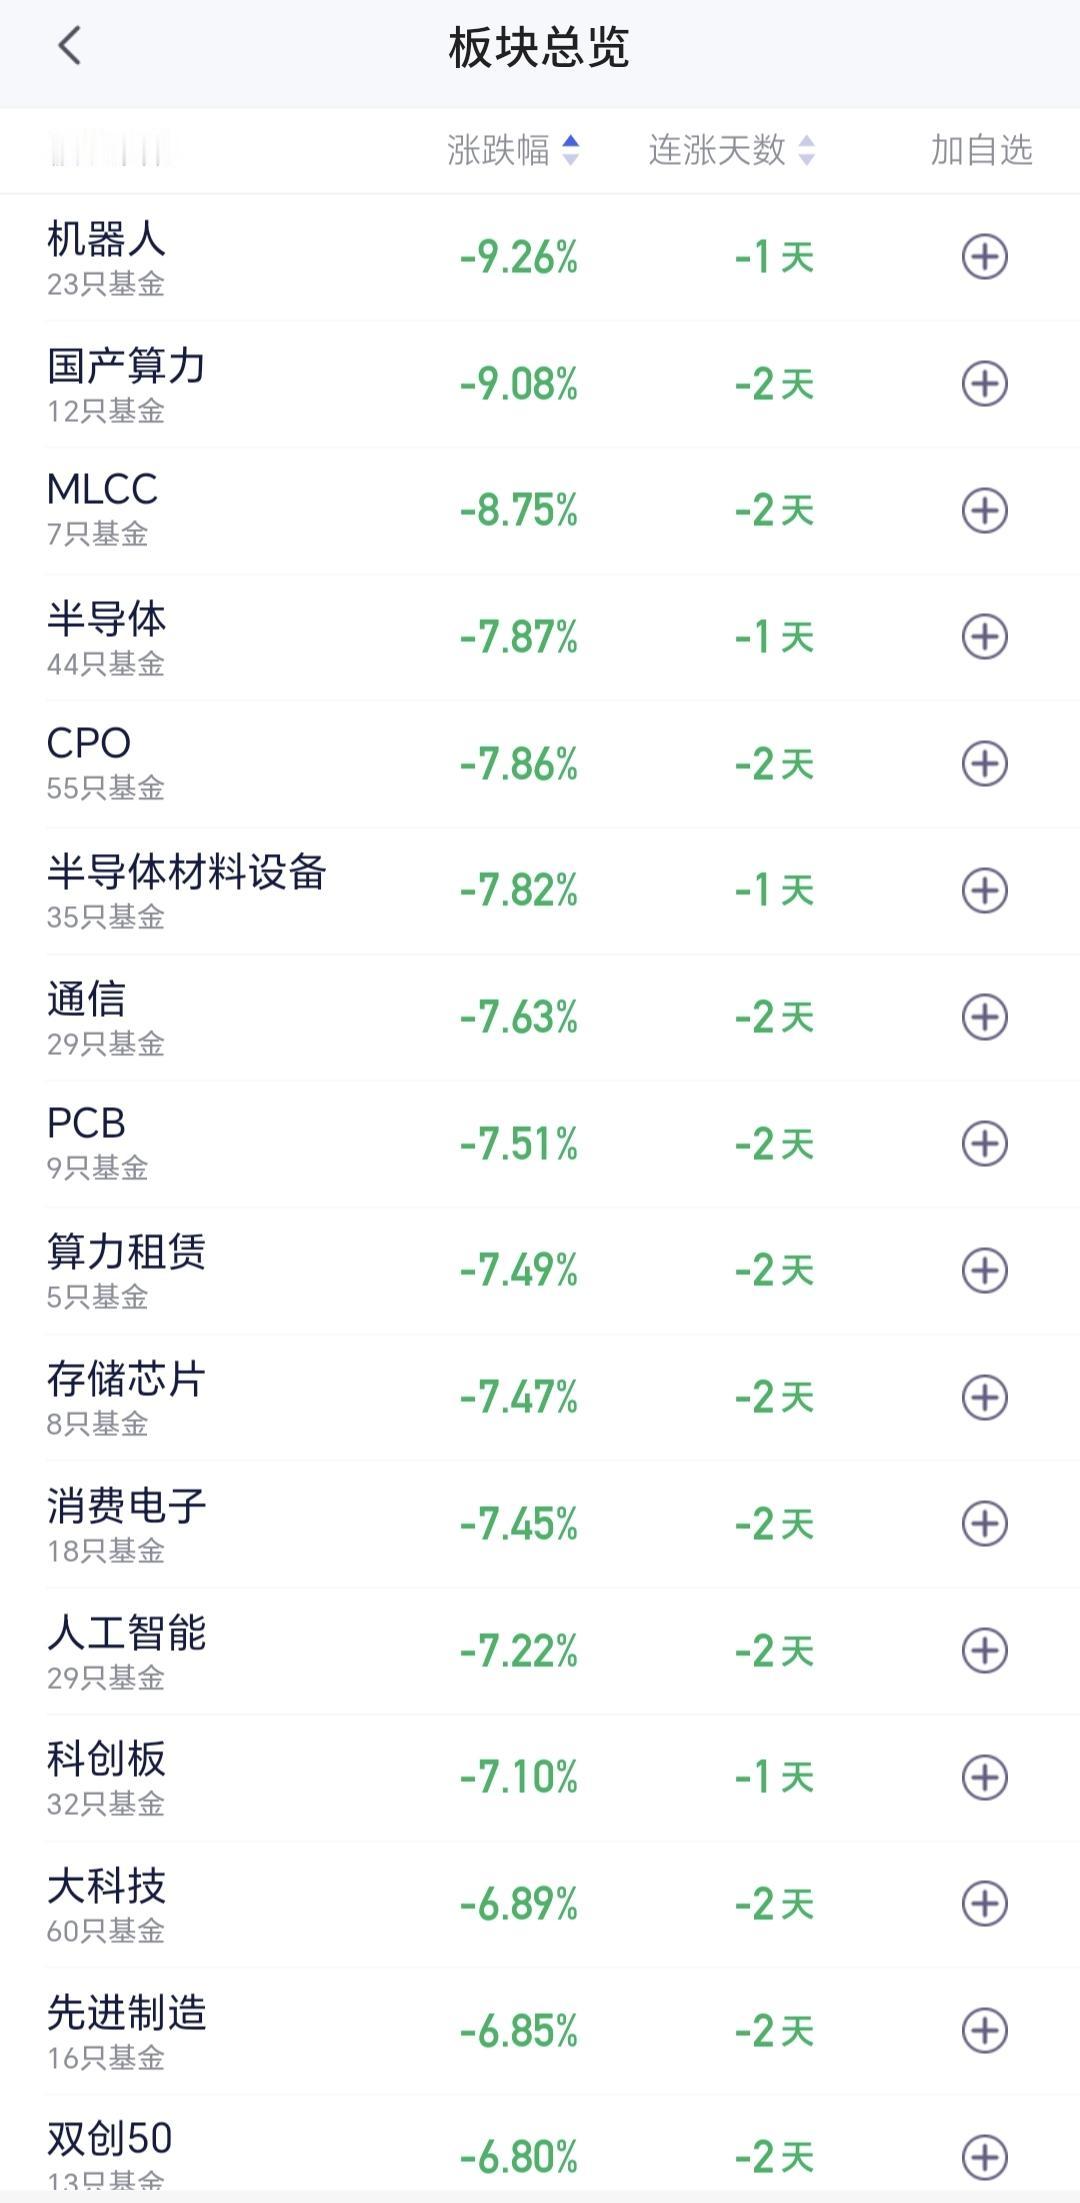Add 机器人 sector to watchlist
The height and width of the screenshot is (2203, 1080).
coord(984,257)
